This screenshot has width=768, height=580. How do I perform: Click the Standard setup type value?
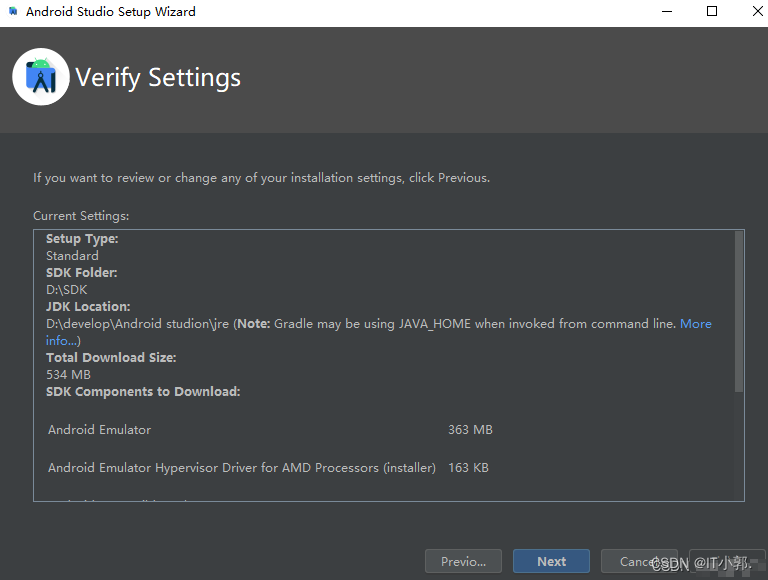[x=72, y=256]
